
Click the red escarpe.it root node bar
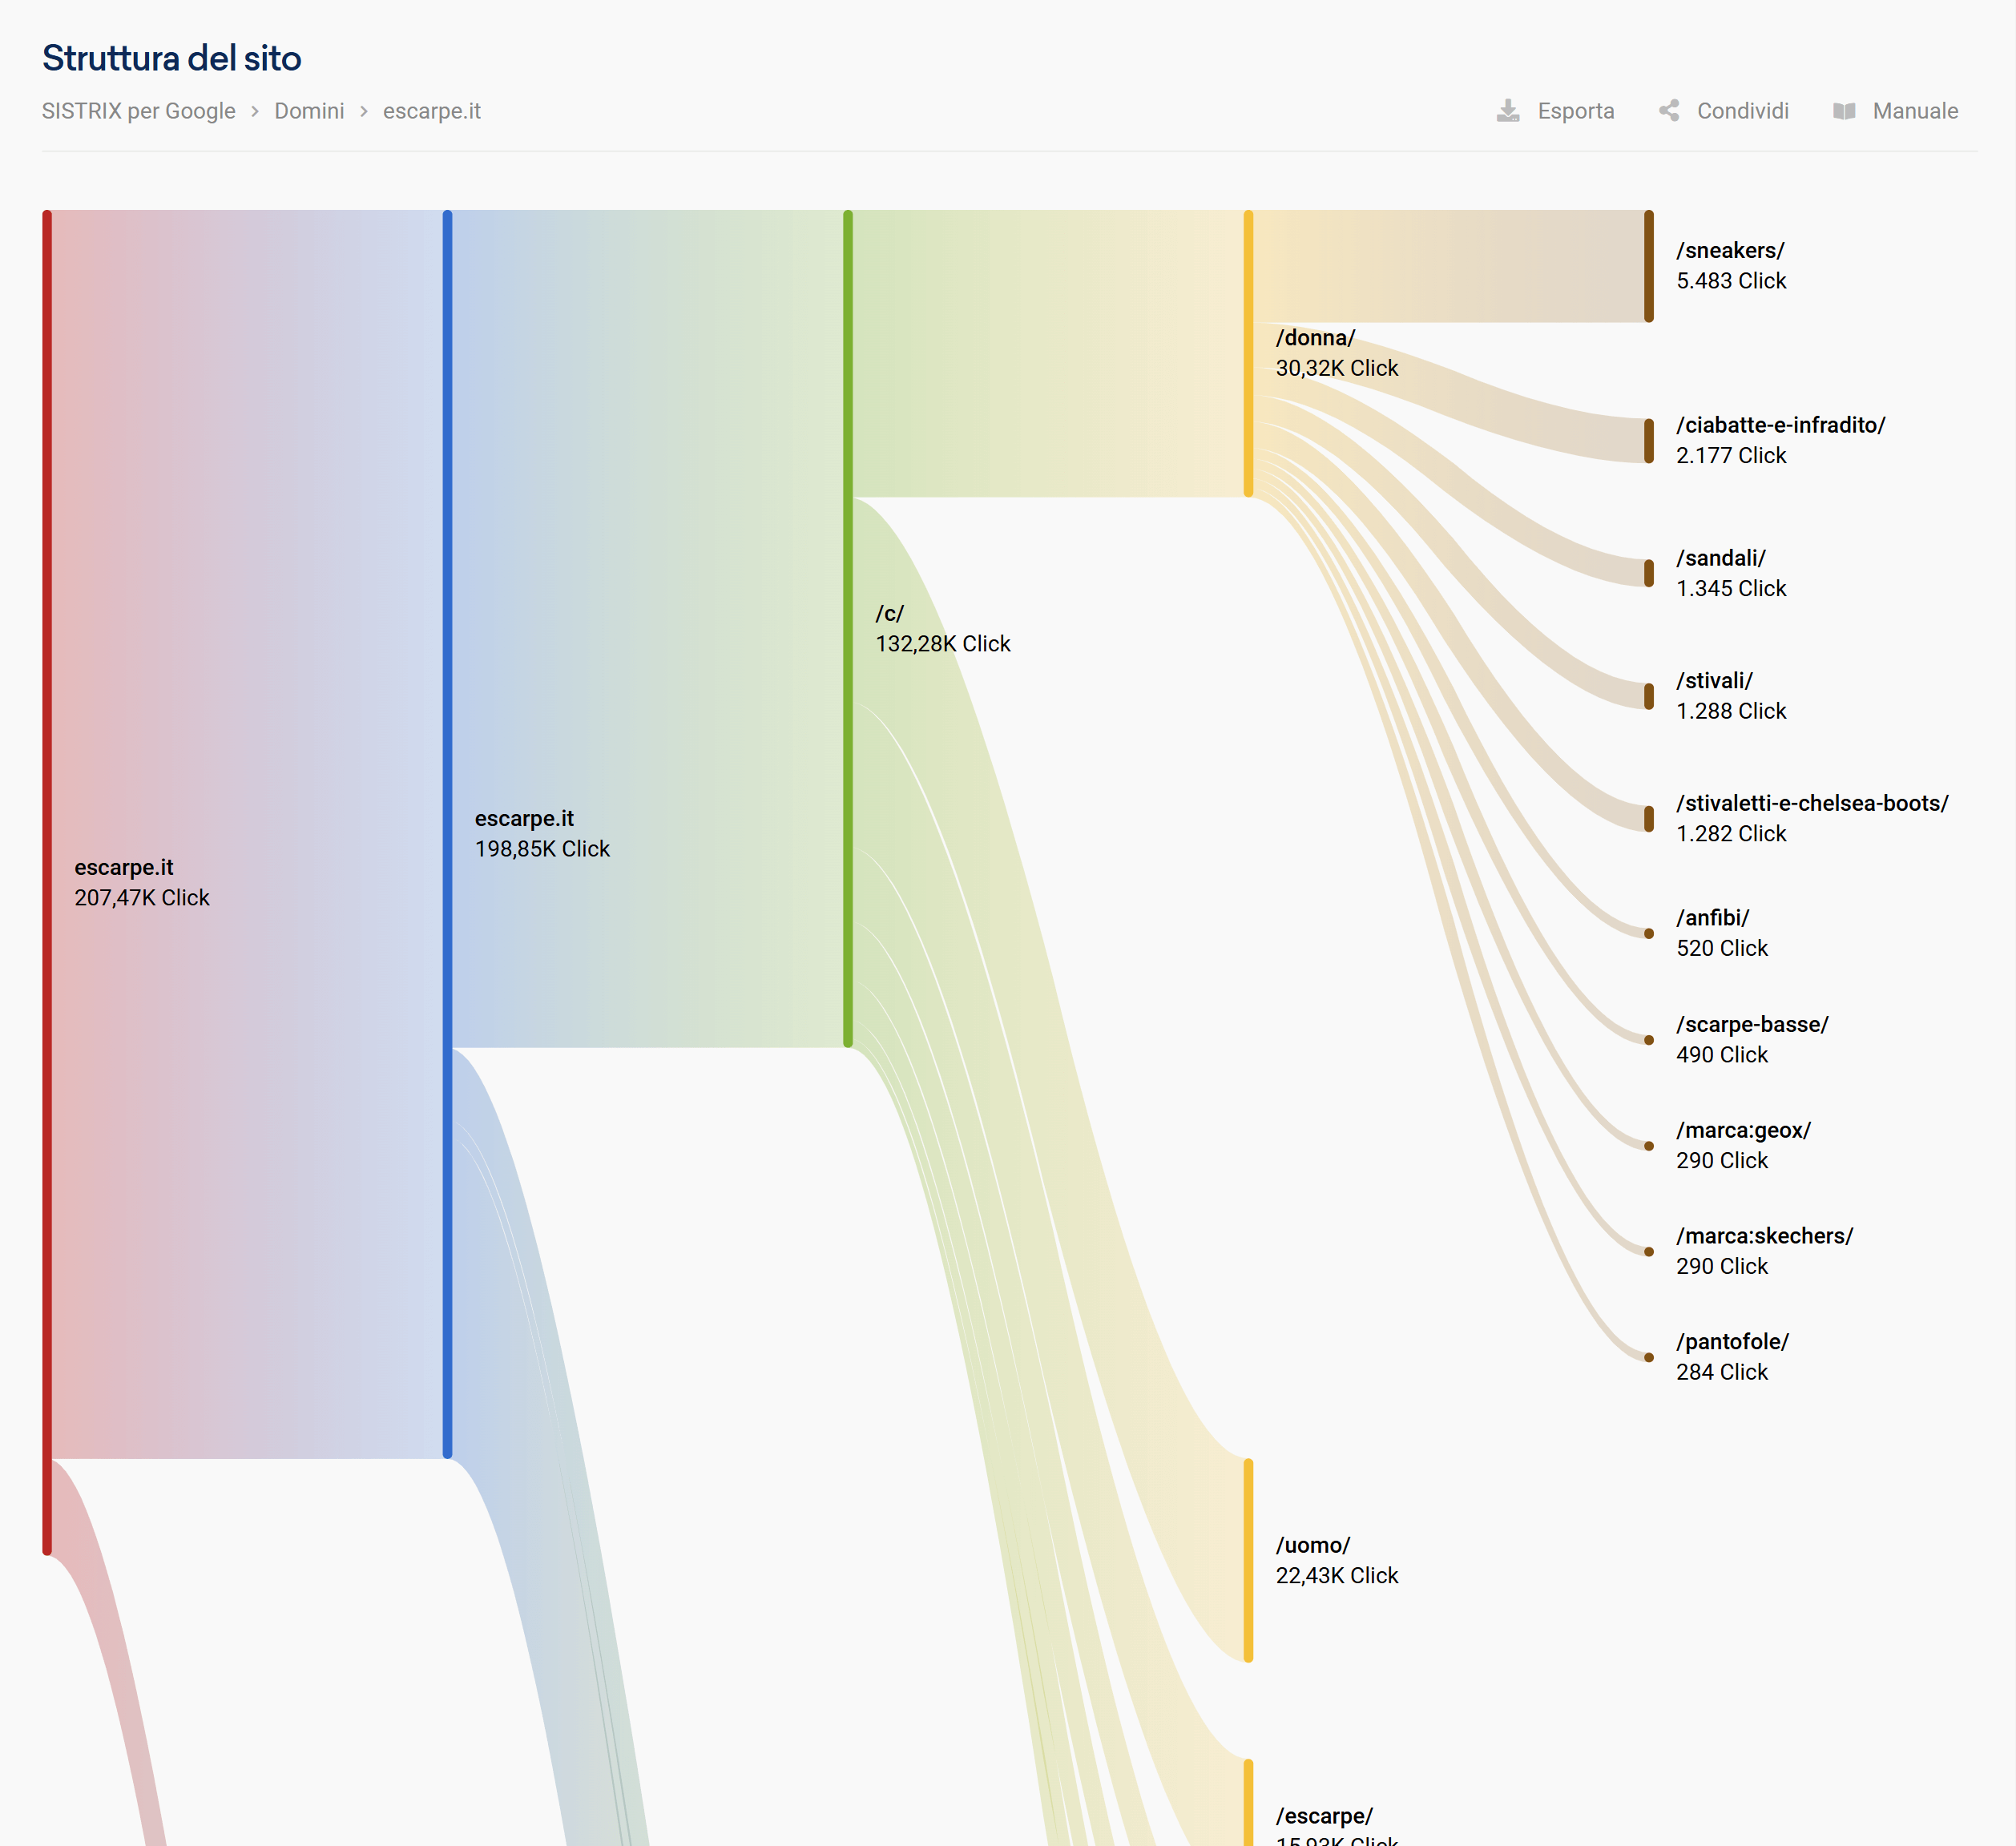pyautogui.click(x=47, y=882)
